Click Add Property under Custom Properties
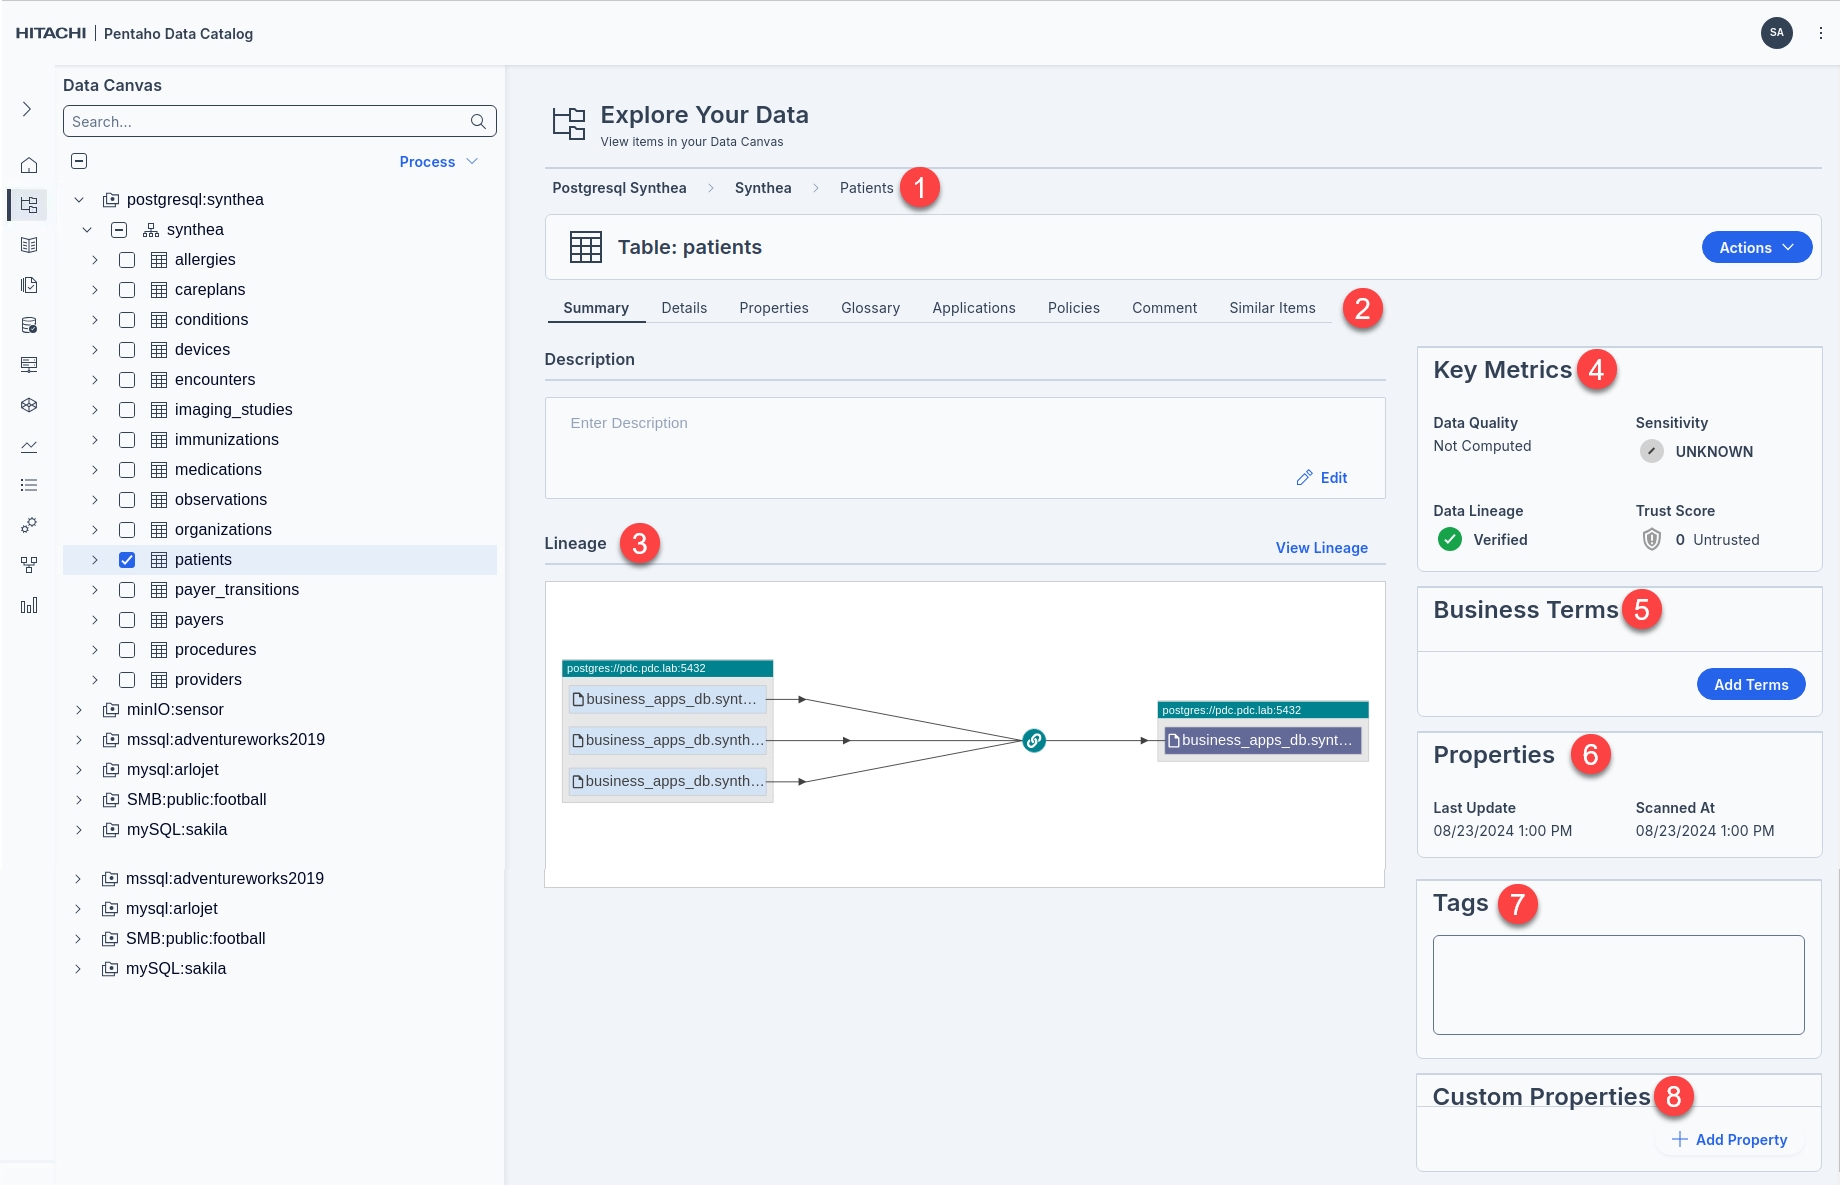Image resolution: width=1840 pixels, height=1185 pixels. tap(1730, 1140)
